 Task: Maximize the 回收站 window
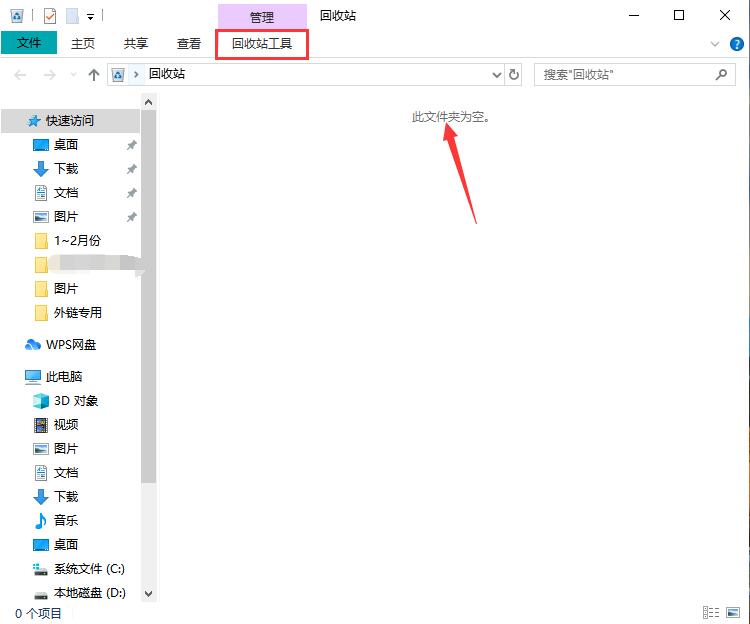pos(679,15)
